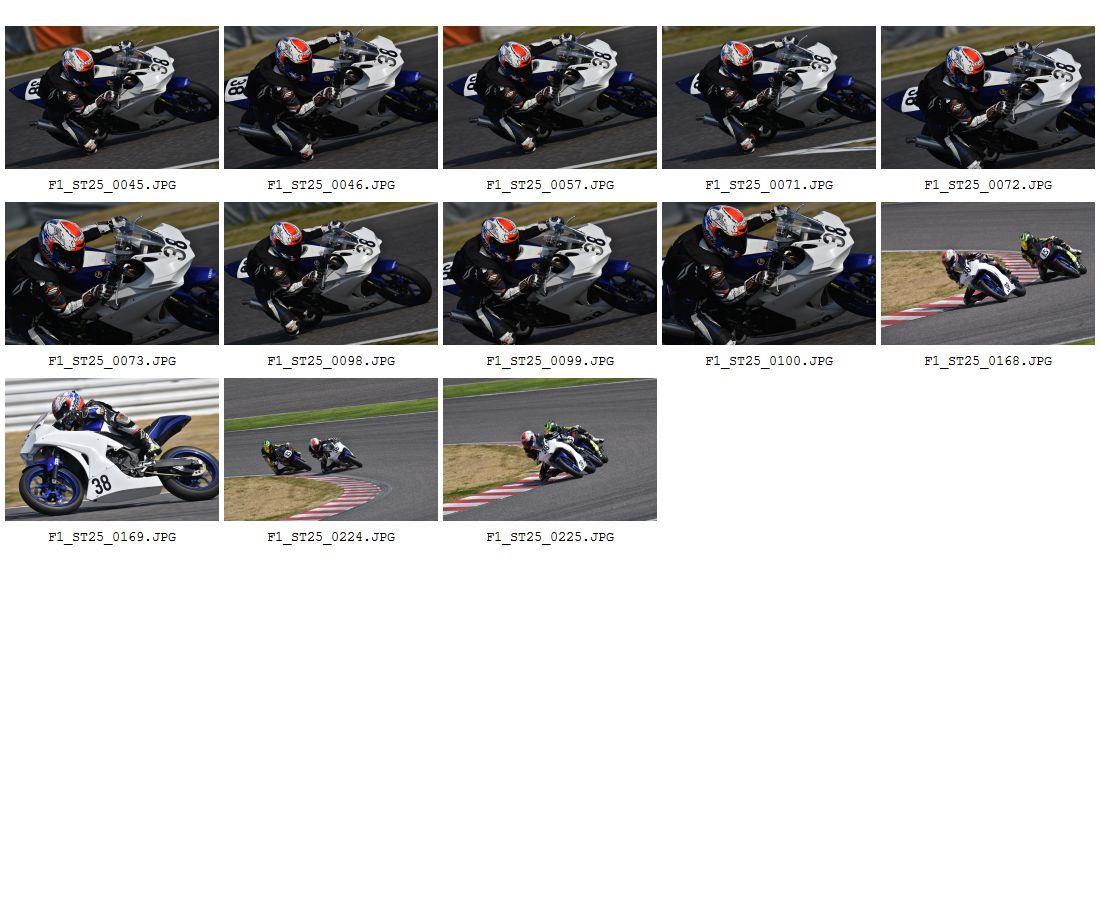Click the F1_ST25_0073.JPG thumbnail
This screenshot has height=900, width=1100.
(x=112, y=274)
